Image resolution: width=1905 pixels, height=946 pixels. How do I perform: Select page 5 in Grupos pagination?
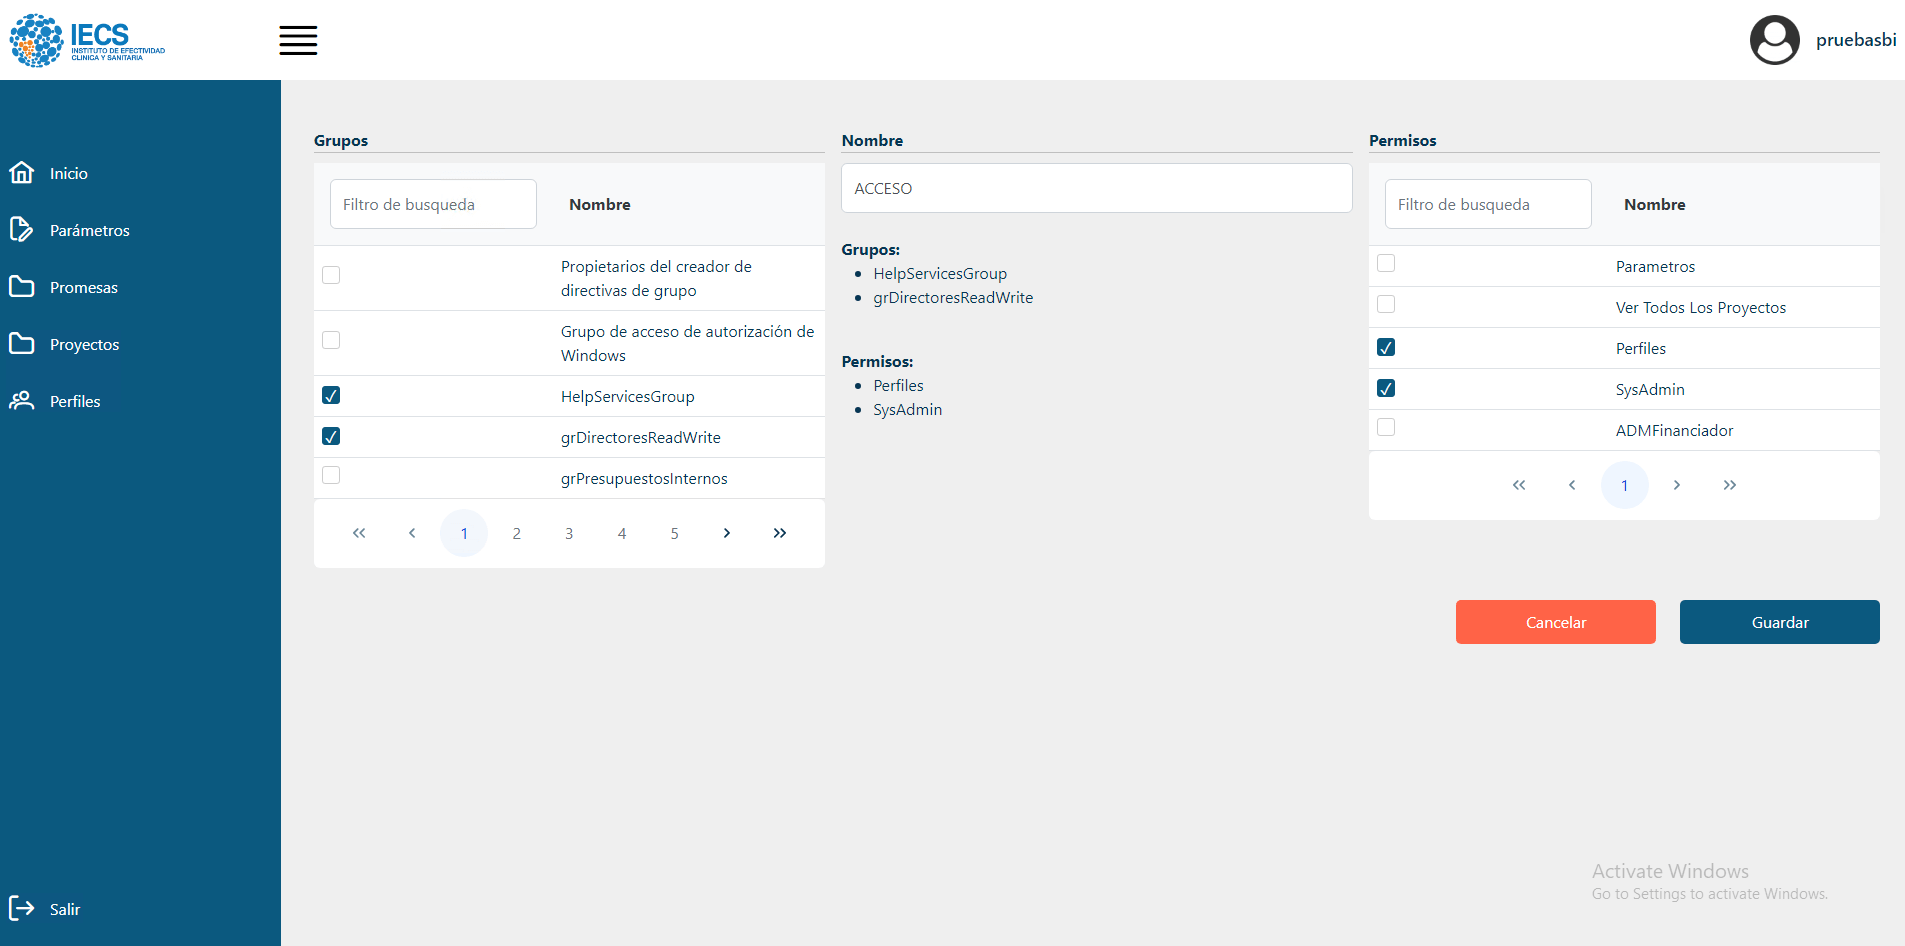click(674, 533)
